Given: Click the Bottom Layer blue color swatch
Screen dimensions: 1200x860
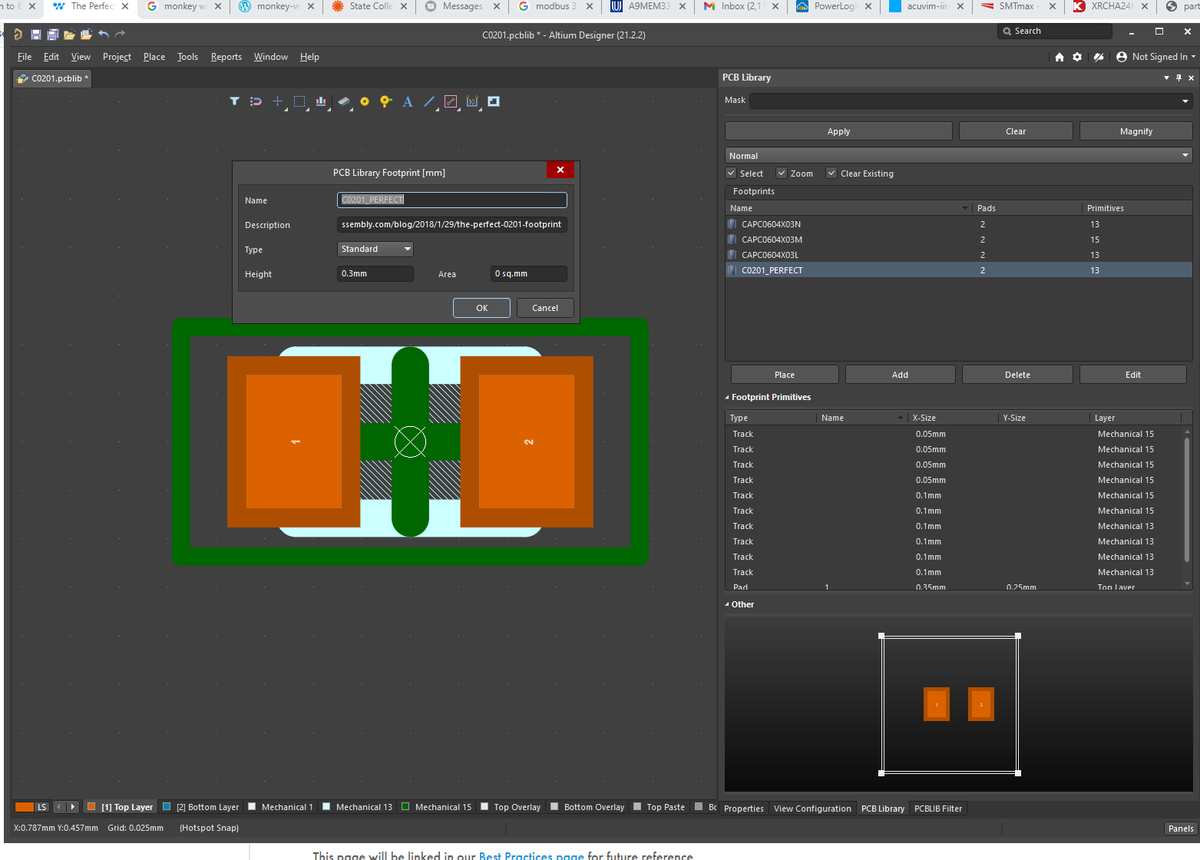Looking at the screenshot, I should click(166, 807).
